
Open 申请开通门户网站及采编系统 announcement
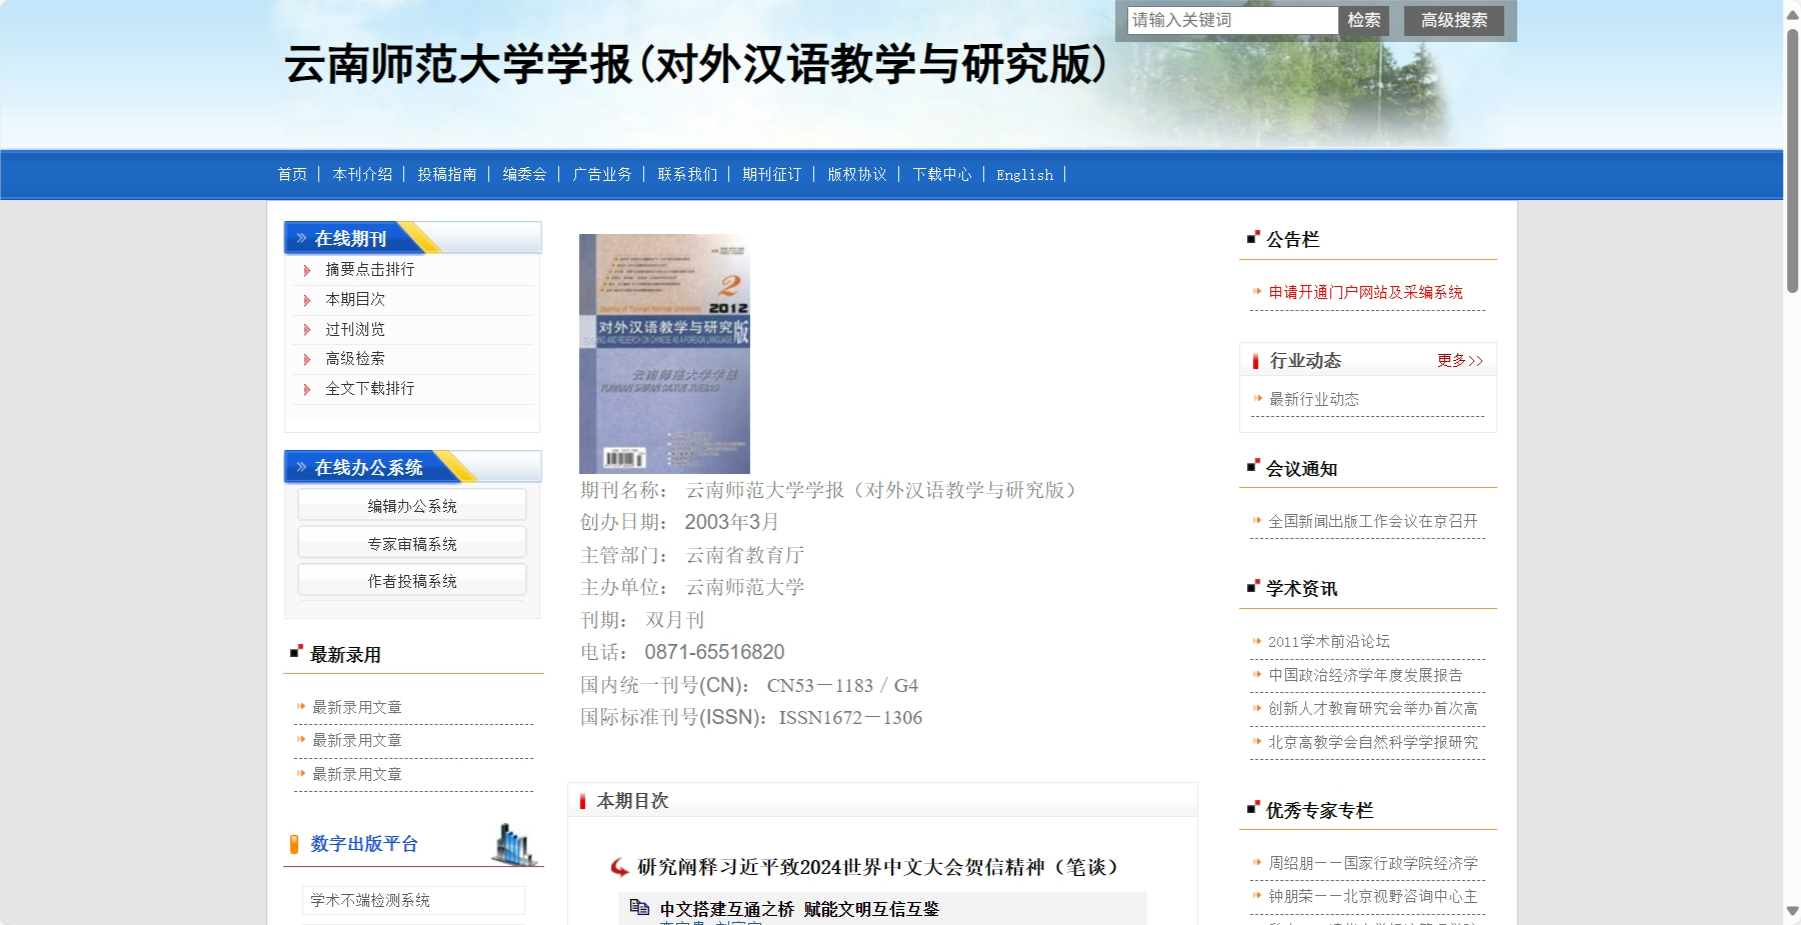pos(1366,292)
